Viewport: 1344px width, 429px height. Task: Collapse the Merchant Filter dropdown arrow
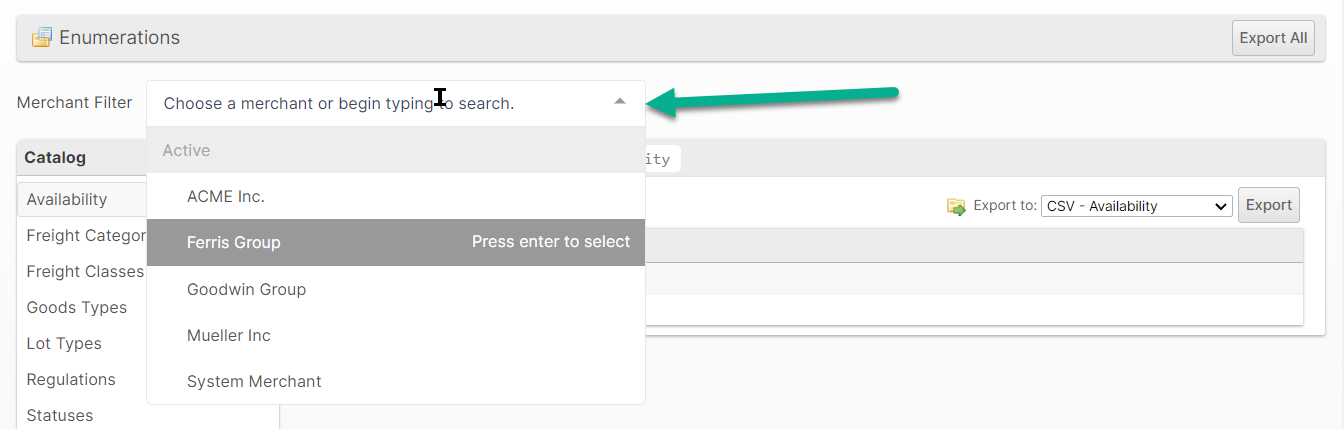click(620, 102)
